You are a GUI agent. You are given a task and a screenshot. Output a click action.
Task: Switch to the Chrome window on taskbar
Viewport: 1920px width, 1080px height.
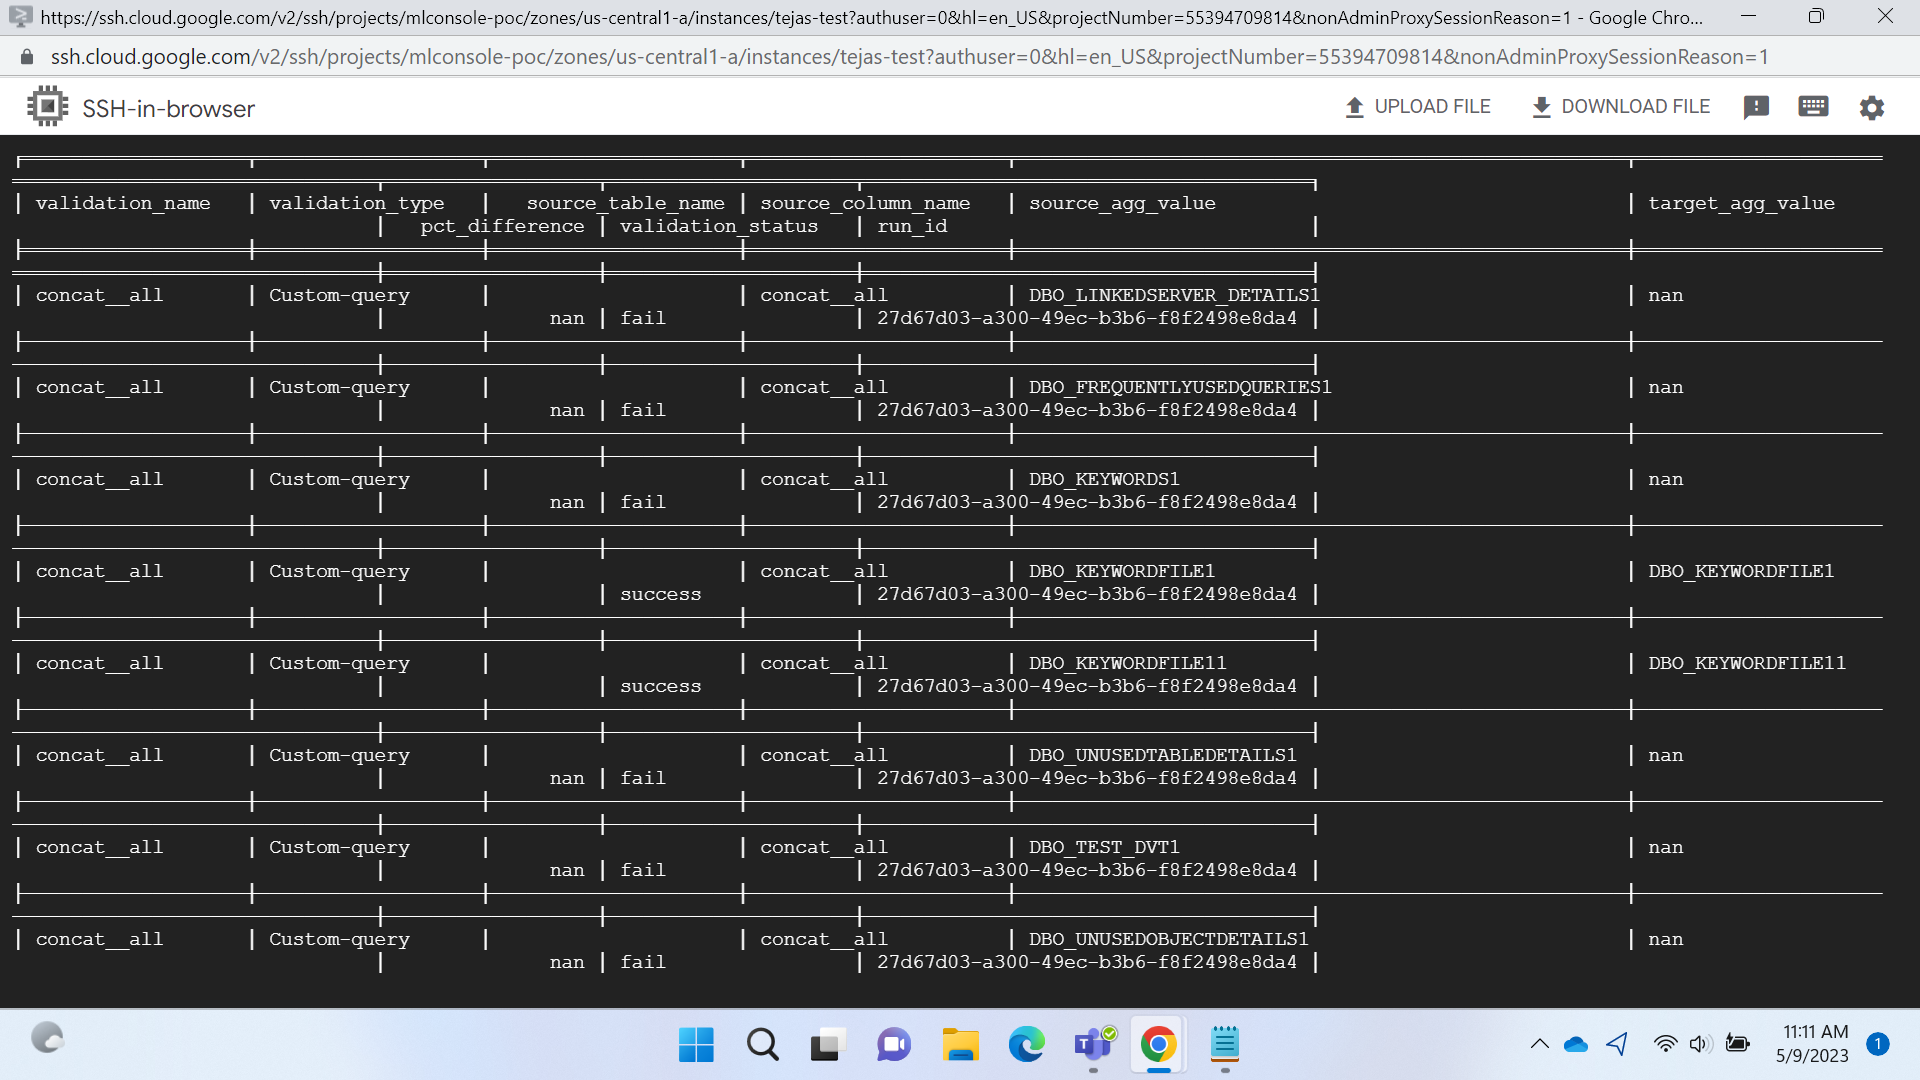(x=1157, y=1044)
